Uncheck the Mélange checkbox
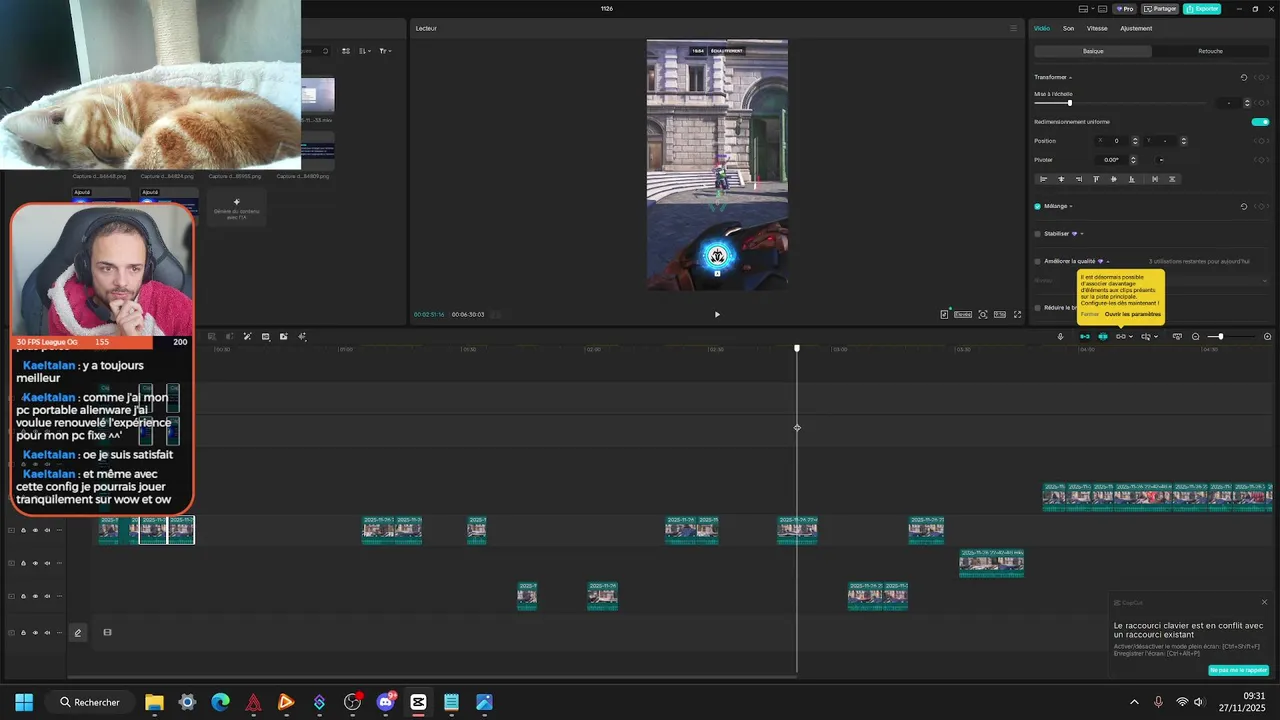1280x720 pixels. (x=1037, y=206)
